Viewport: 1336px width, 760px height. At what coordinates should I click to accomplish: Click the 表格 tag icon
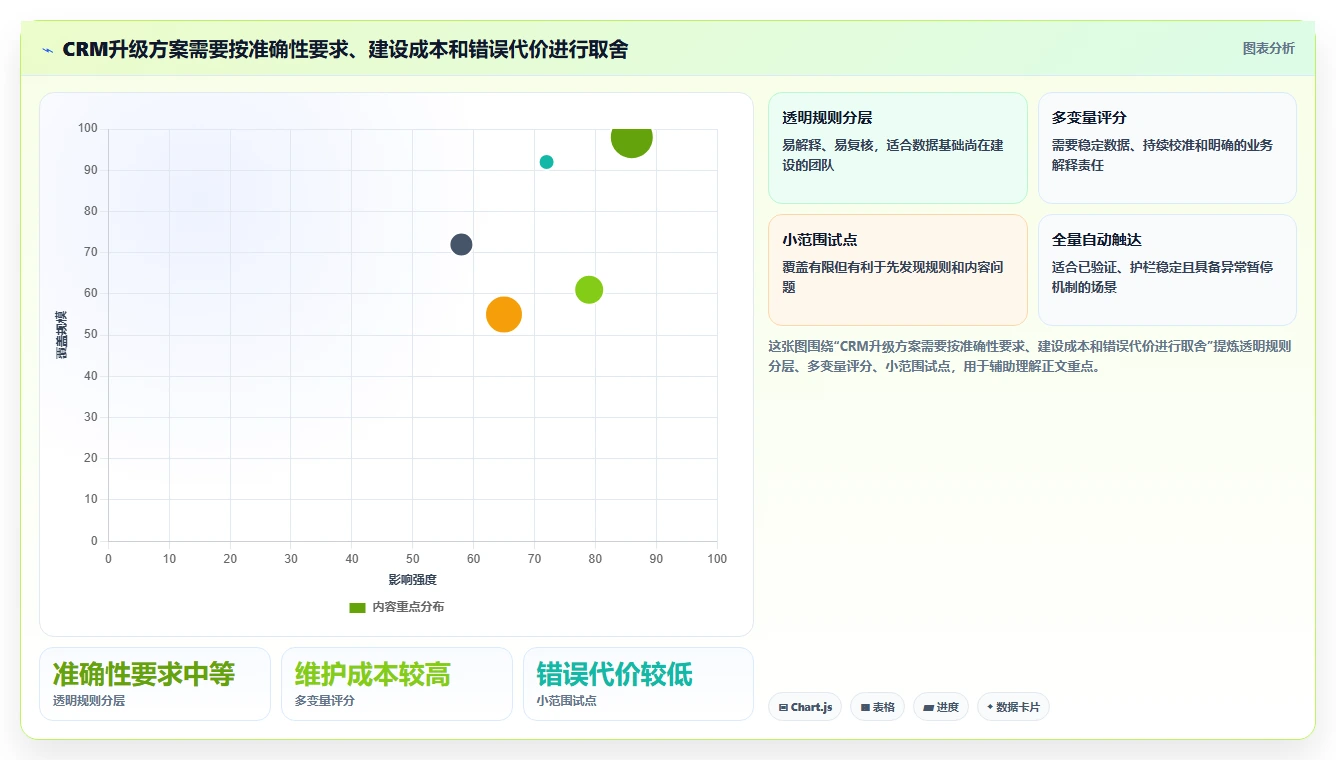tap(865, 708)
